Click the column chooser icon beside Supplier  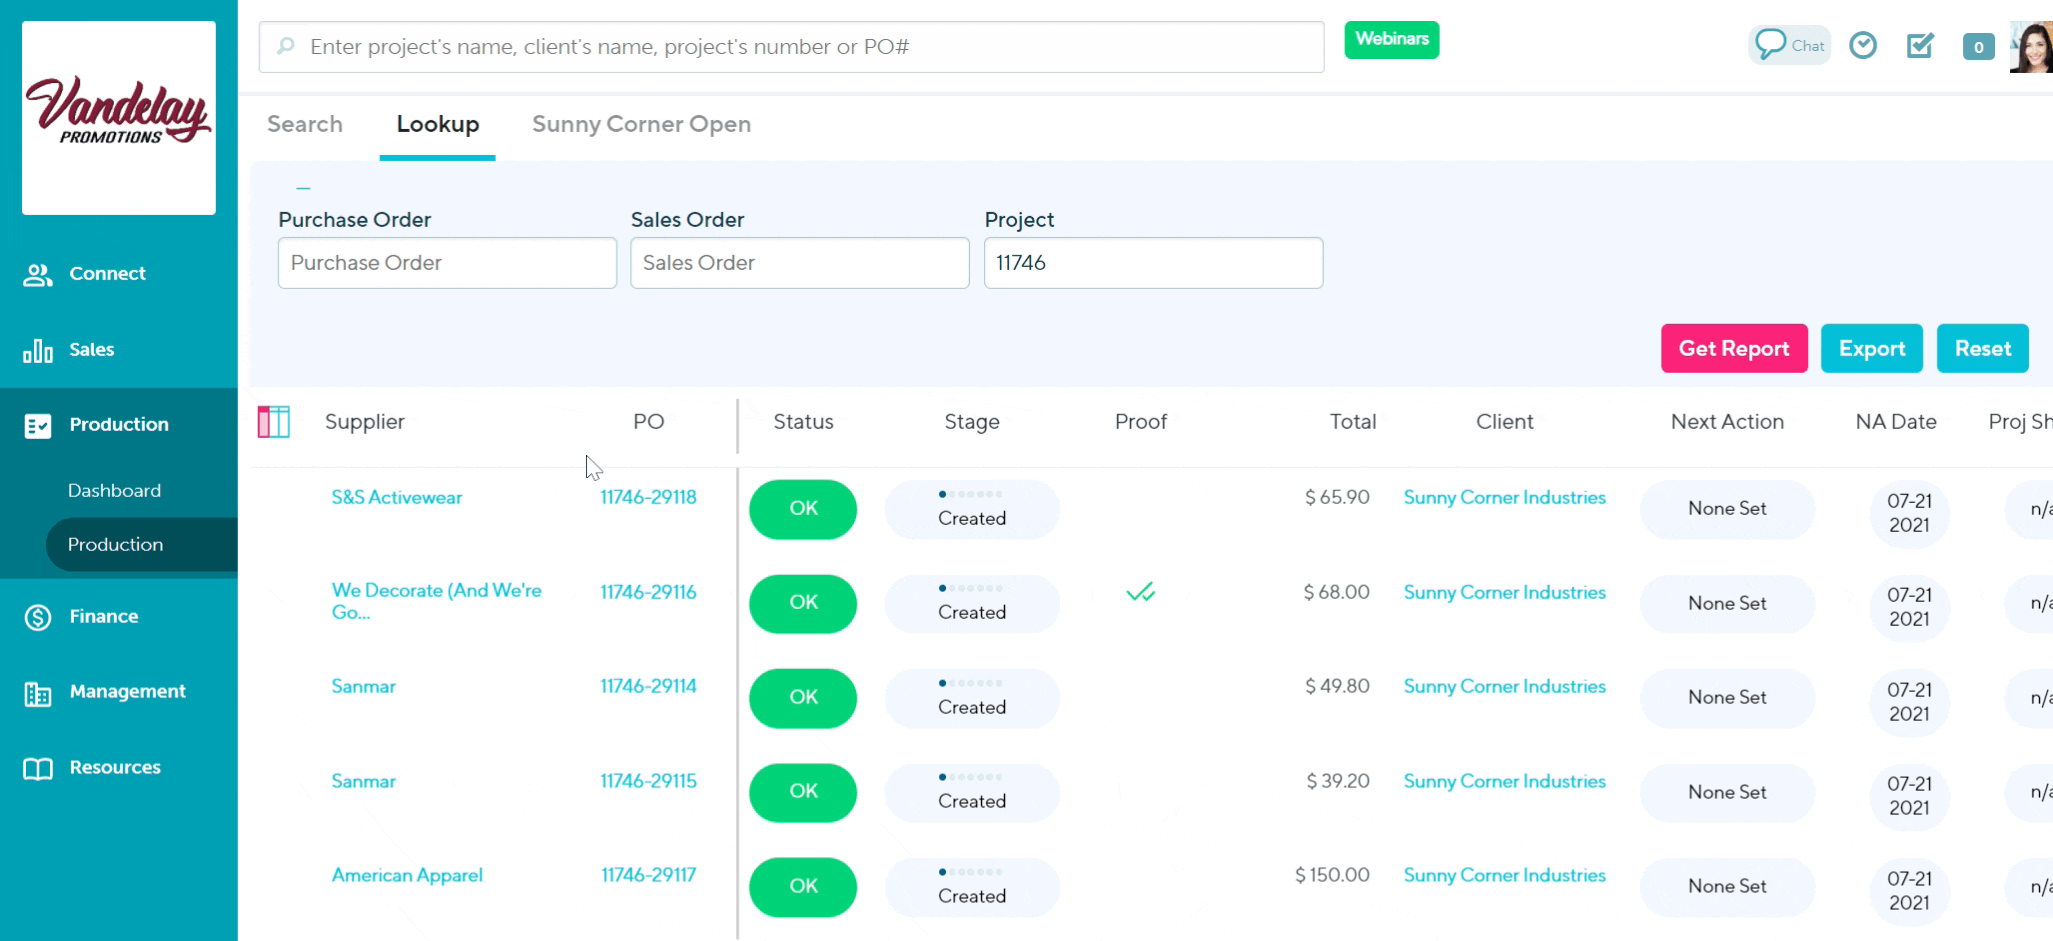[x=274, y=422]
